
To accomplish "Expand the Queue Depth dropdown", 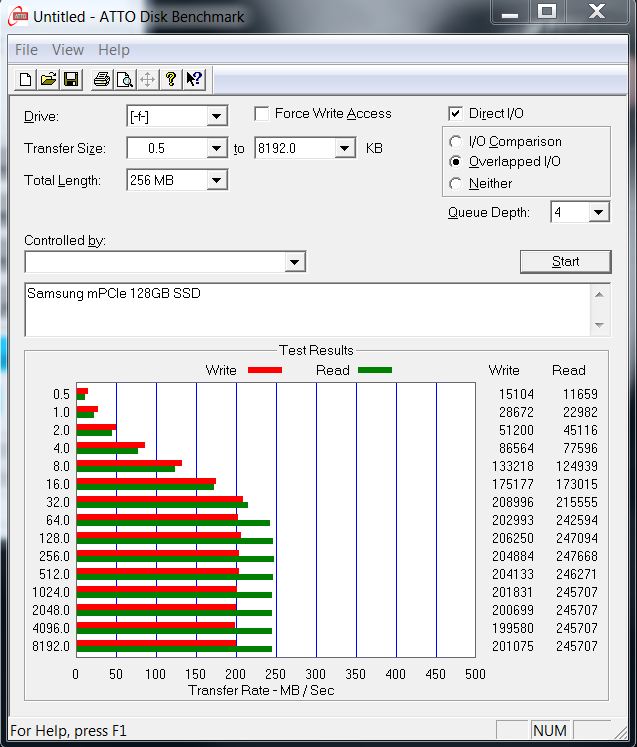I will point(598,212).
